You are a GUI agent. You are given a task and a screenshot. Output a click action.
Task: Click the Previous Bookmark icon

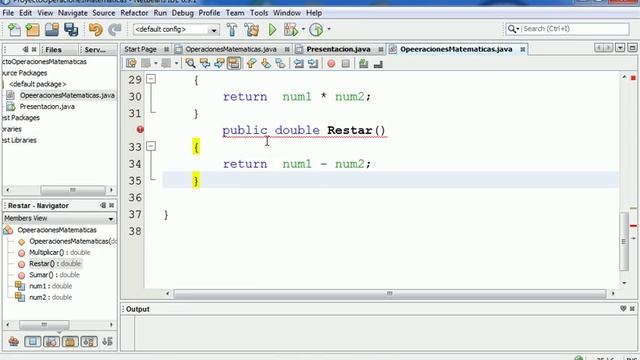[251, 63]
